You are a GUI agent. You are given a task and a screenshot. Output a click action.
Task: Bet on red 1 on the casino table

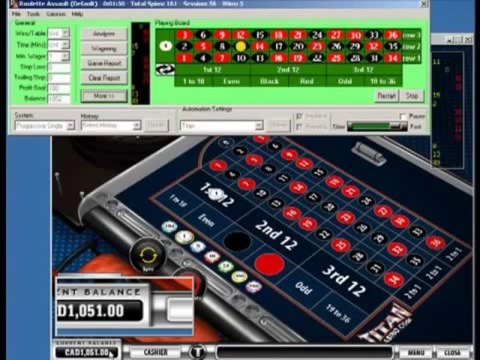(x=218, y=165)
